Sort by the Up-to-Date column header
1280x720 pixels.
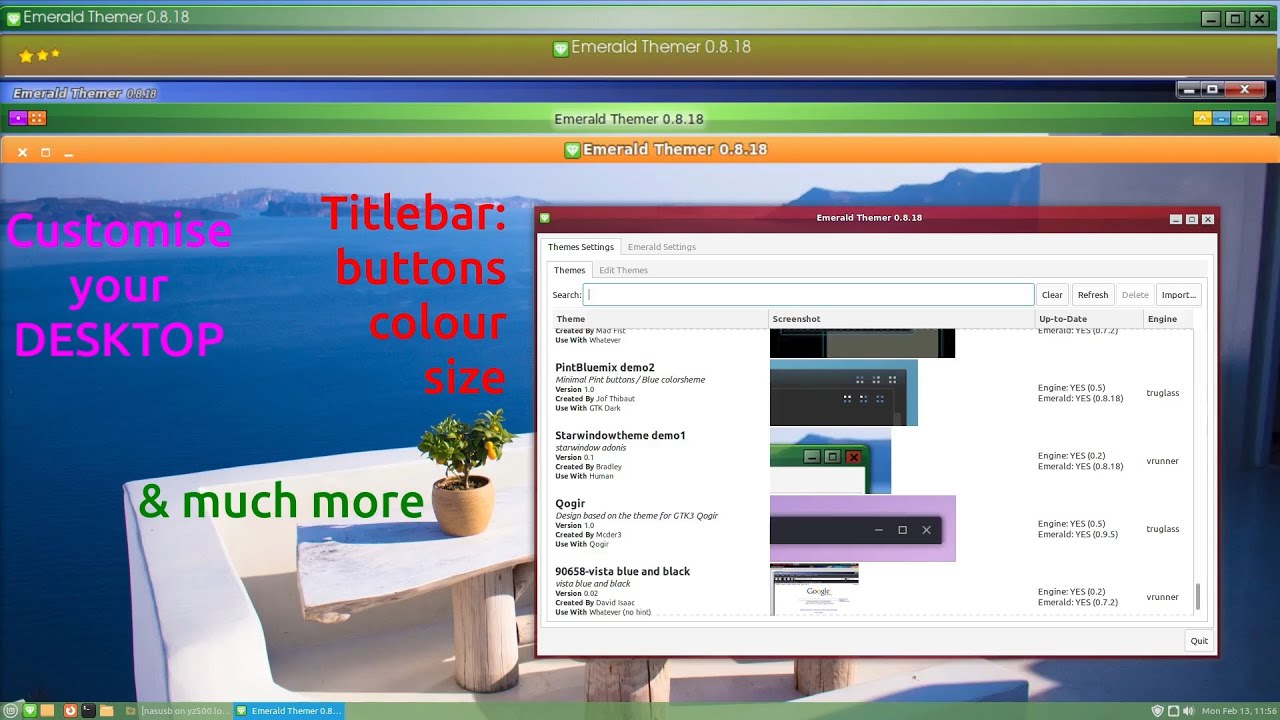(x=1089, y=319)
